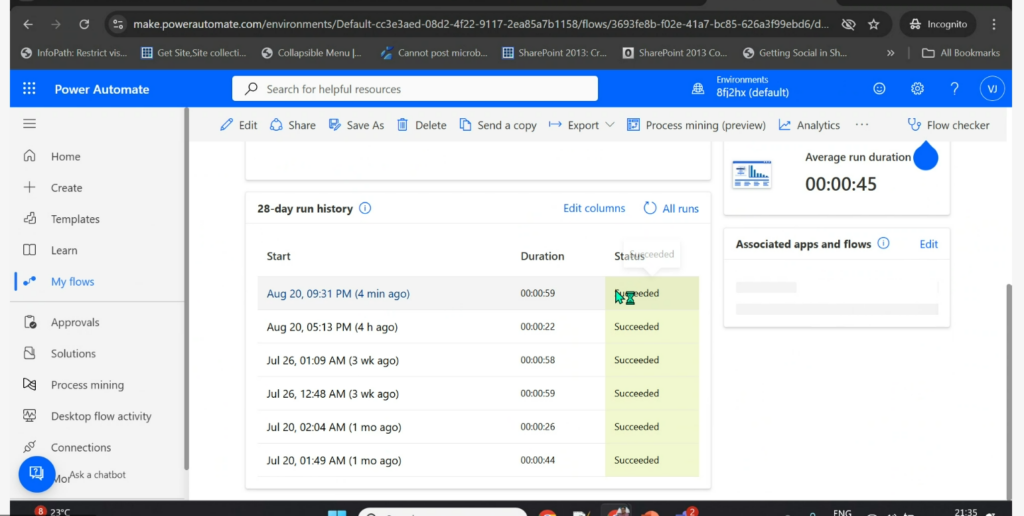Viewport: 1024px width, 516px height.
Task: Share the flow from the toolbar
Action: click(293, 125)
